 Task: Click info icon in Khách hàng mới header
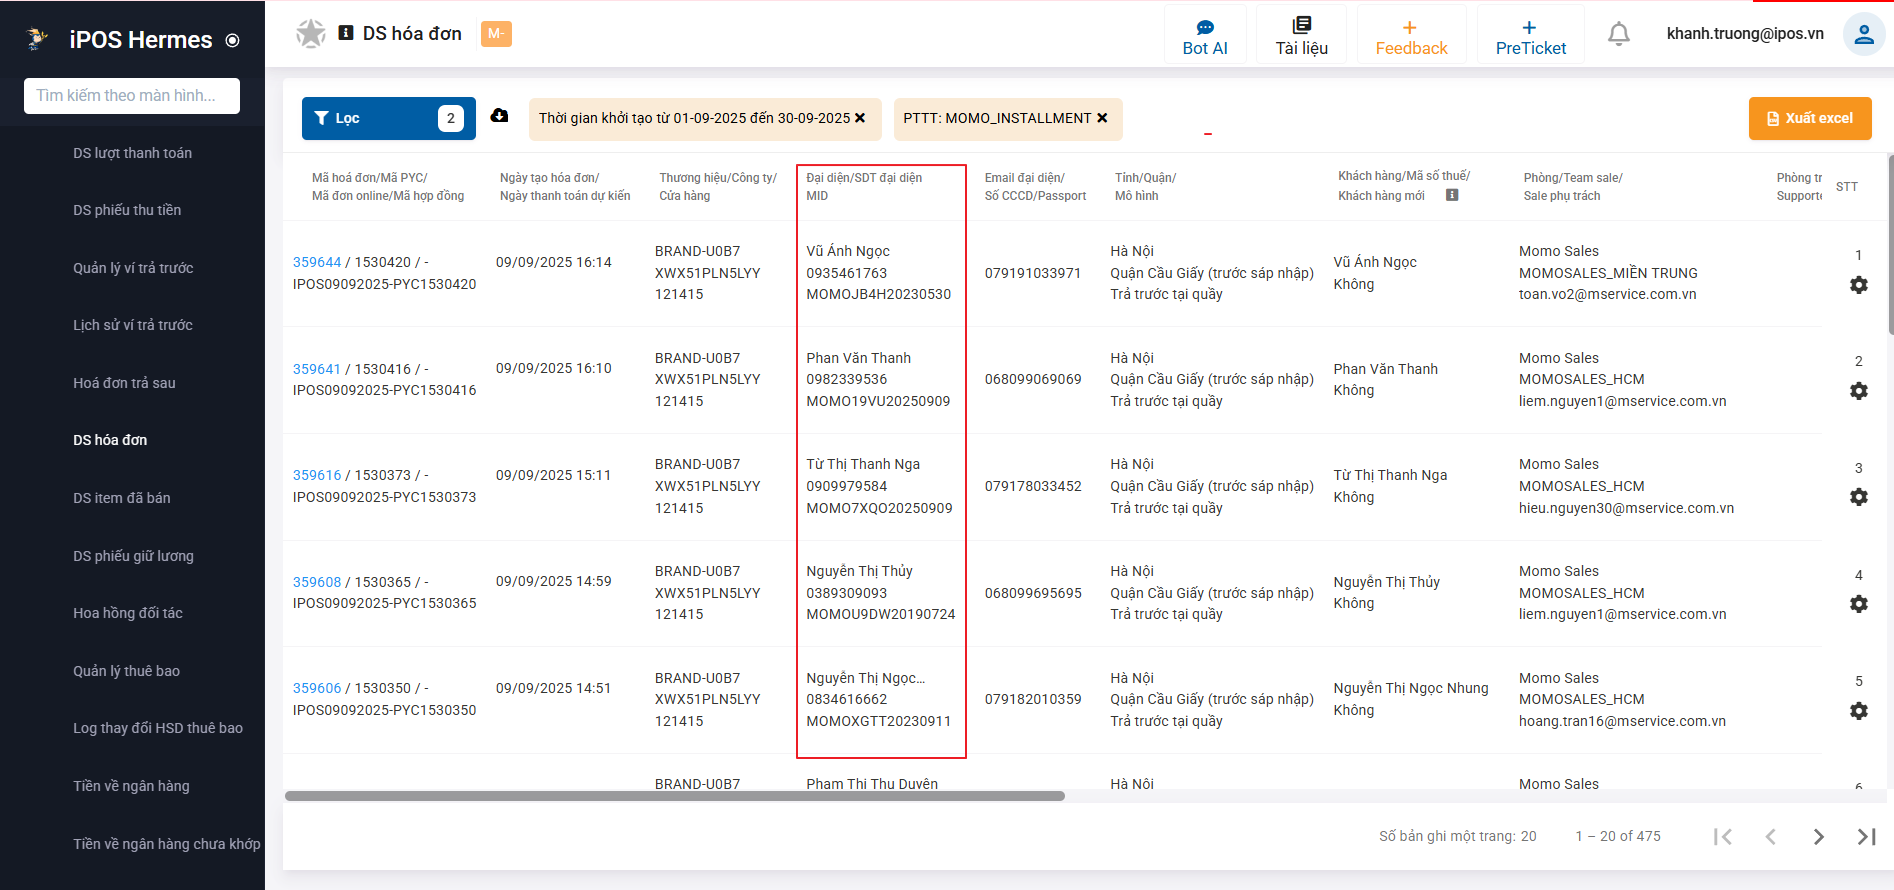[x=1452, y=195]
